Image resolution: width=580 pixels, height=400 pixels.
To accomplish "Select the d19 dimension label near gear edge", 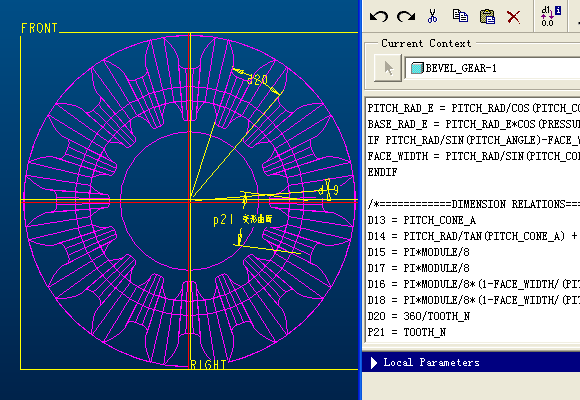I will pyautogui.click(x=328, y=190).
